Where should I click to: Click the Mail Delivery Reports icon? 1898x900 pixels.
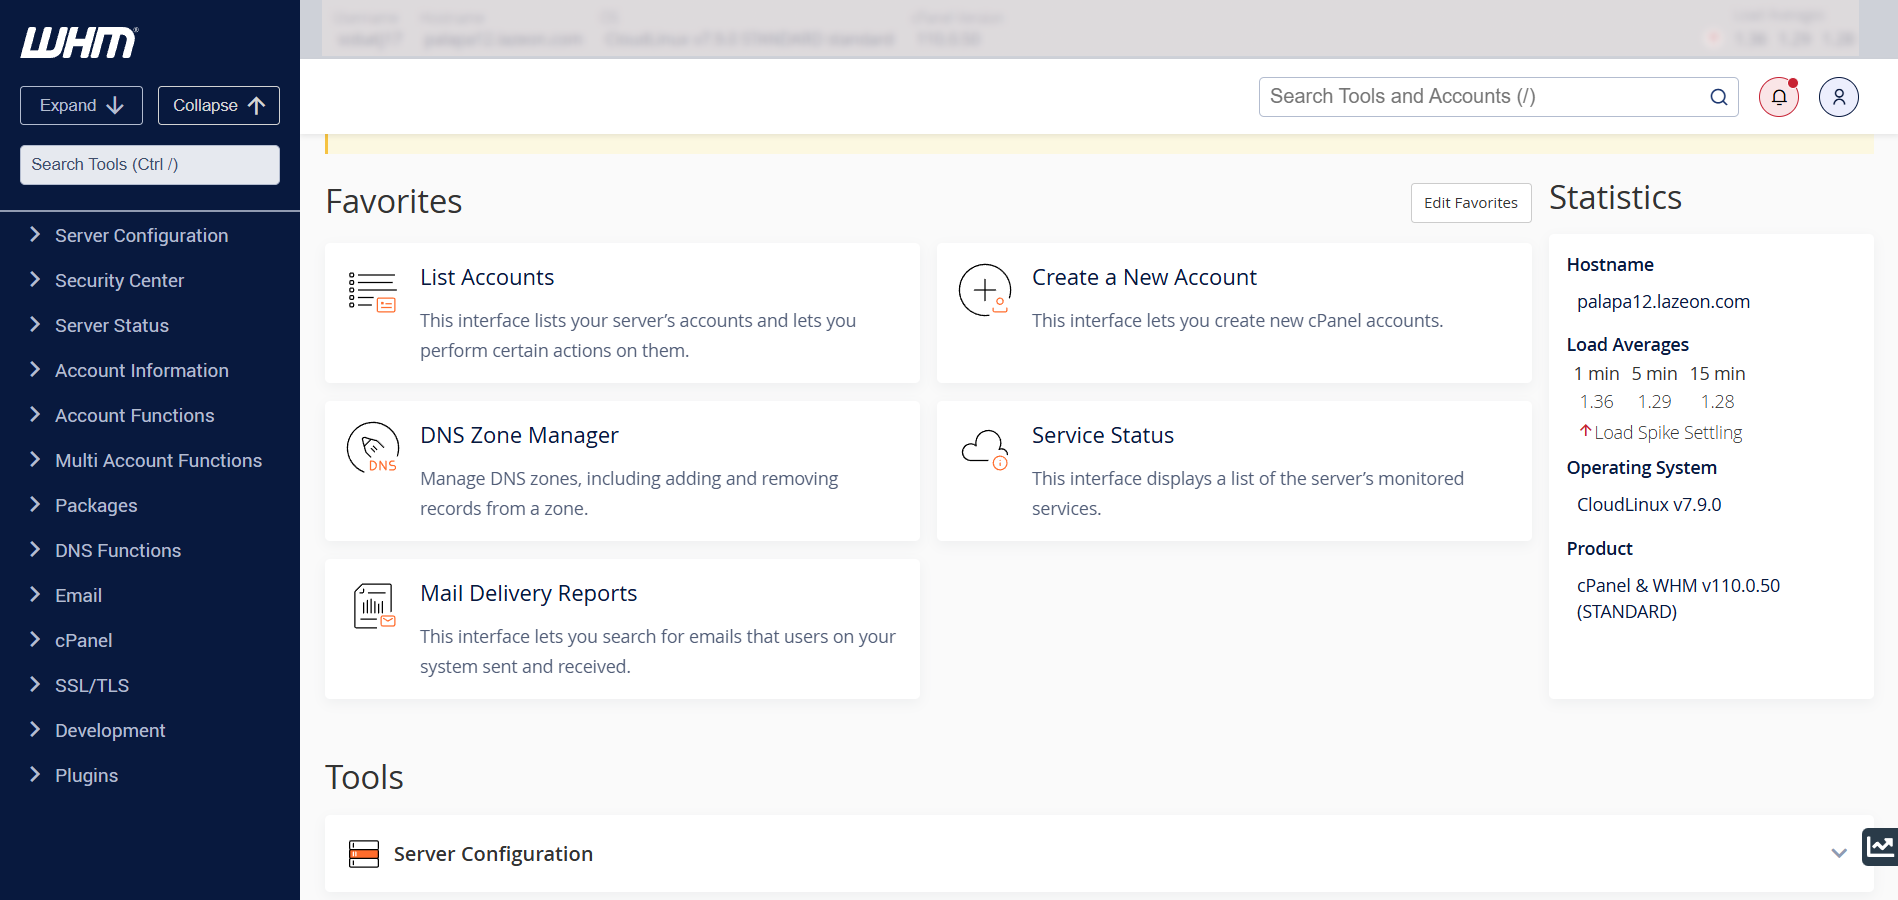[374, 606]
